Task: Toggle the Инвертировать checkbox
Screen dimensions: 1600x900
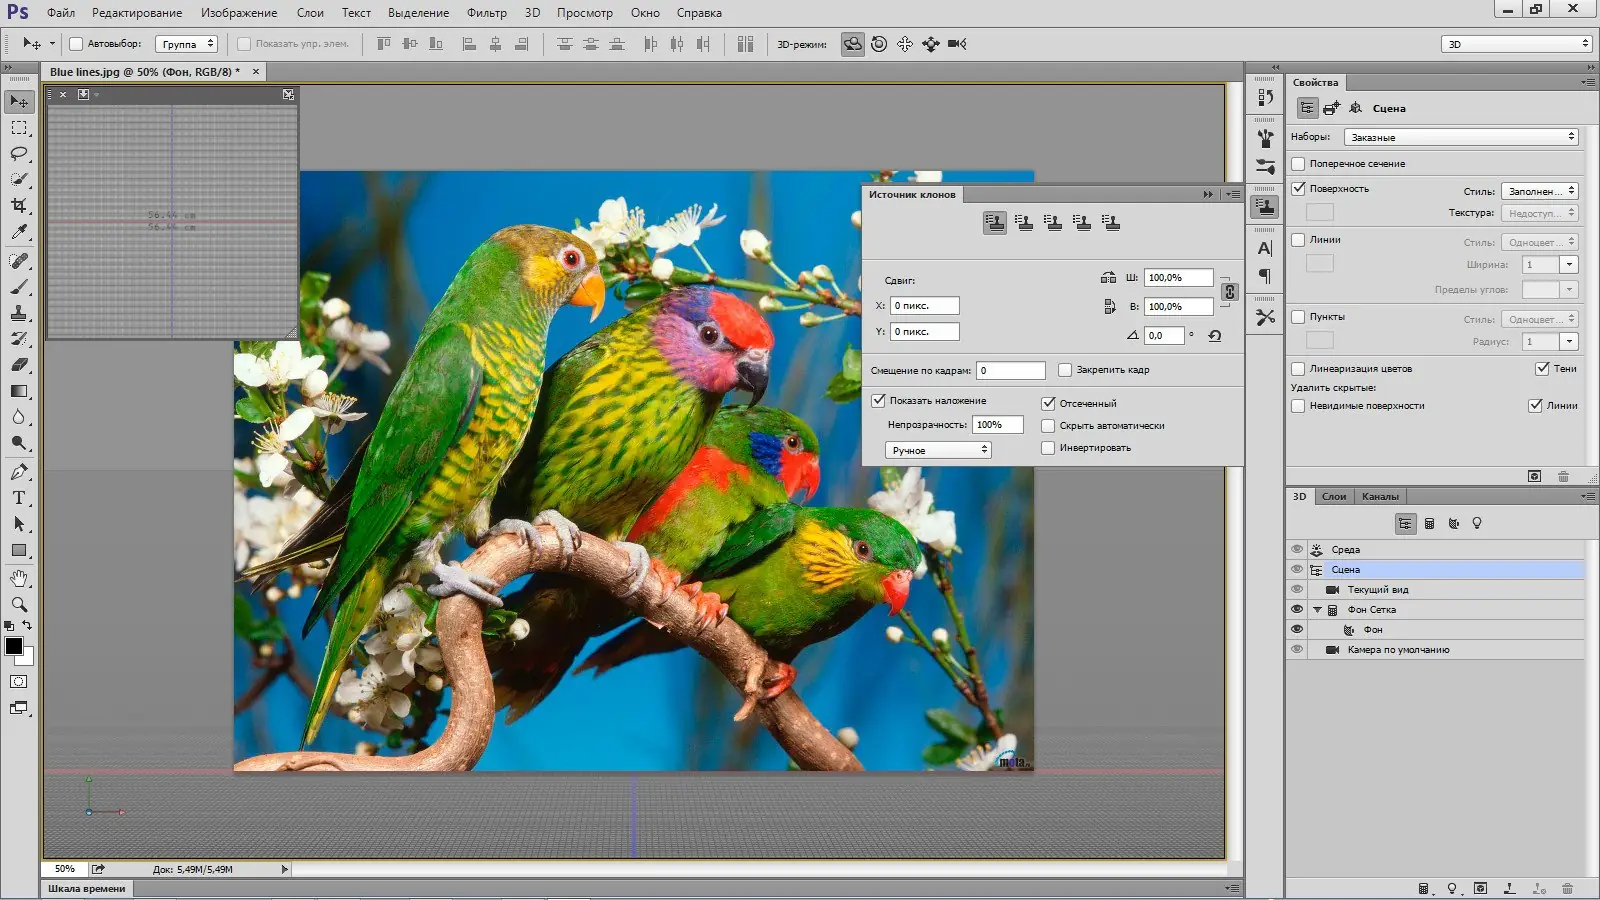Action: pyautogui.click(x=1048, y=448)
